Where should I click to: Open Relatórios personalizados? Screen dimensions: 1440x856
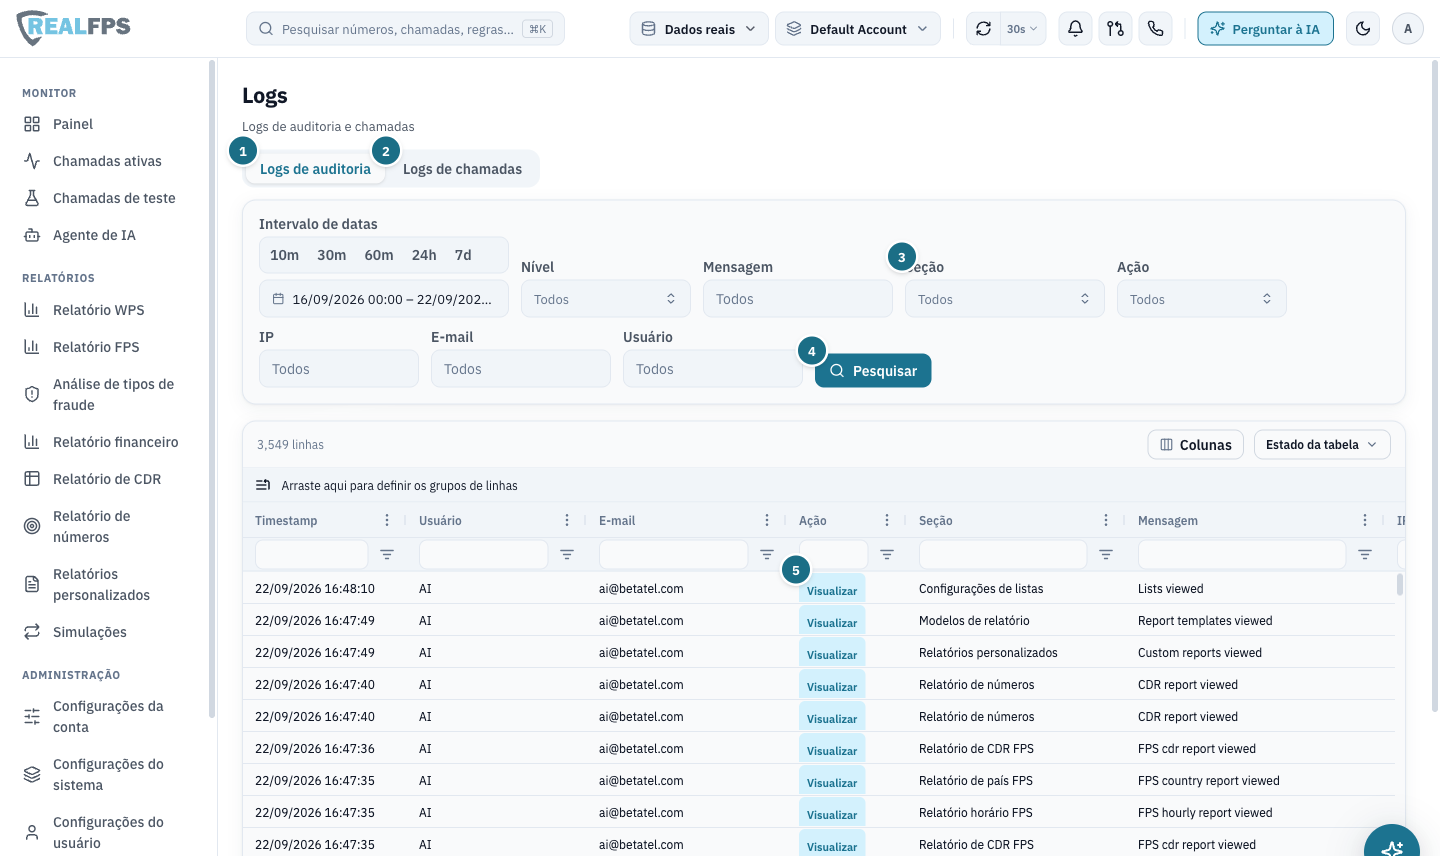click(110, 584)
